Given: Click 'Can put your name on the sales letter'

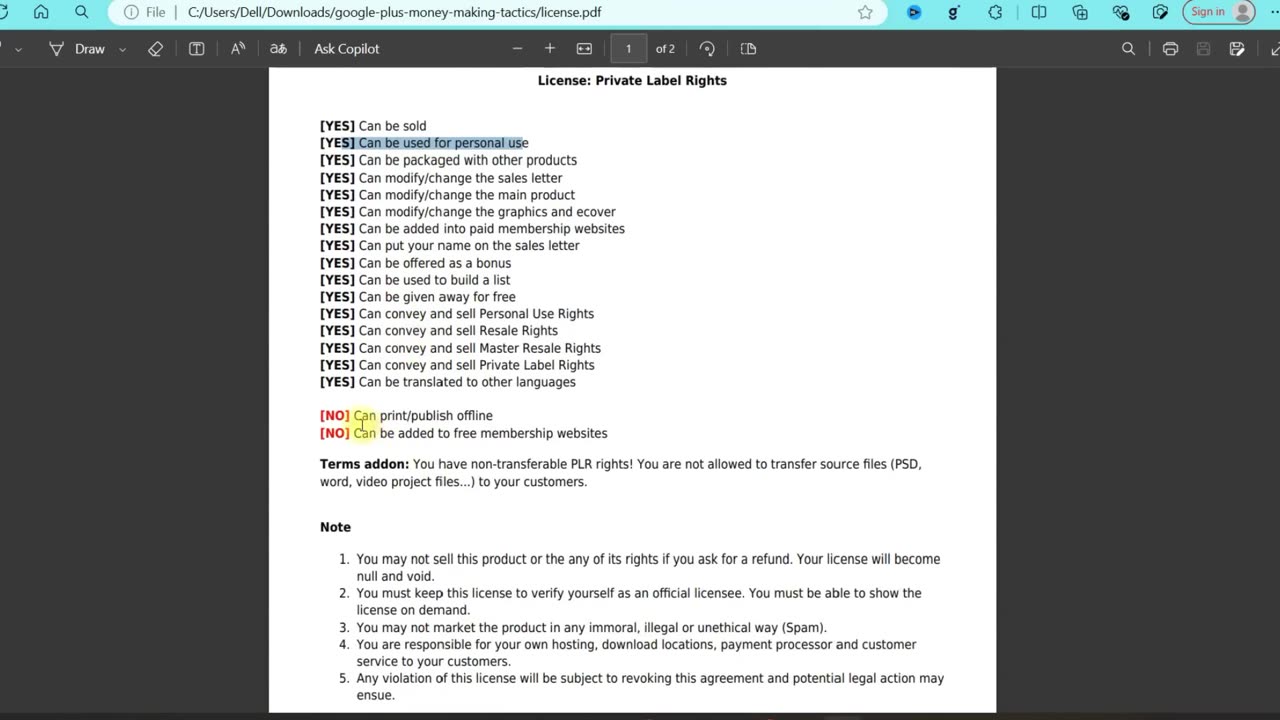Looking at the screenshot, I should point(469,246).
